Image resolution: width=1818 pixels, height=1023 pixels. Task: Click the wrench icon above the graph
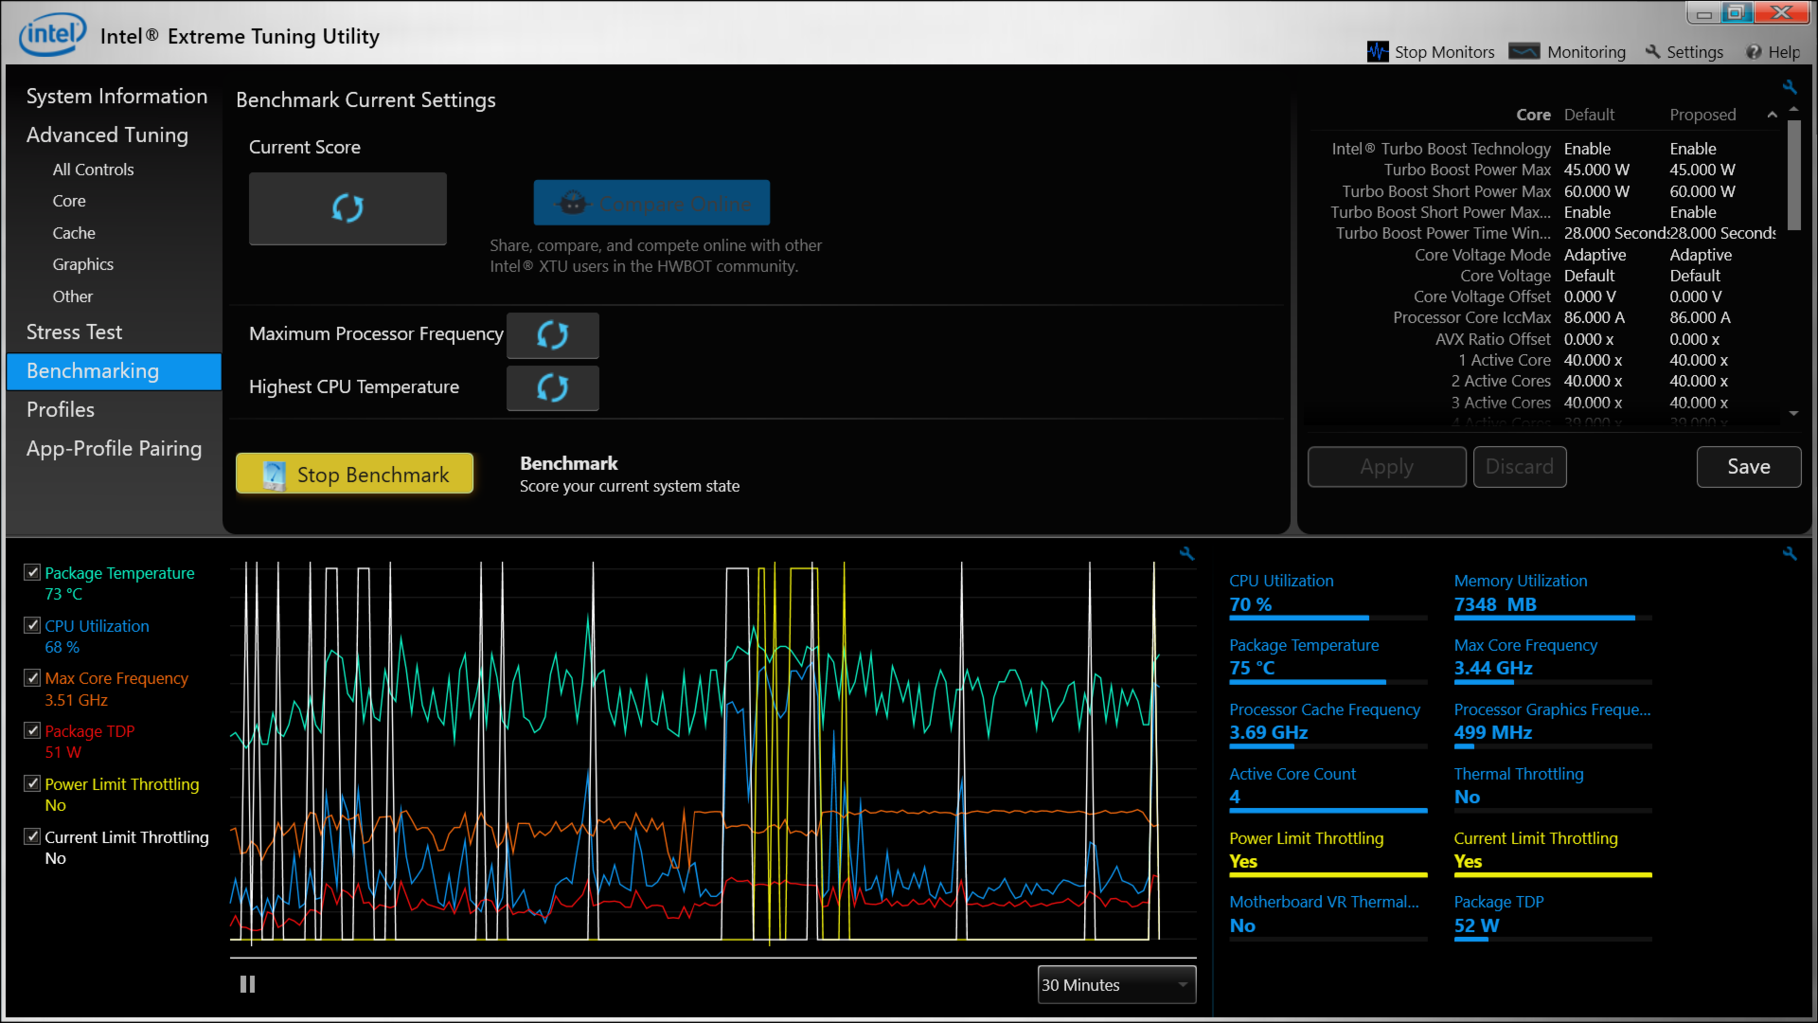1186,553
